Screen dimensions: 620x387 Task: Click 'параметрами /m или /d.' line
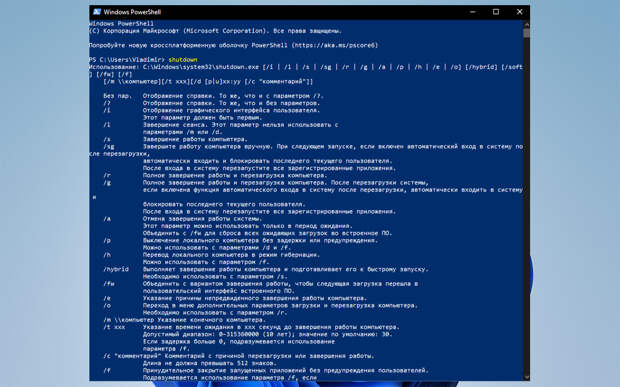click(183, 132)
